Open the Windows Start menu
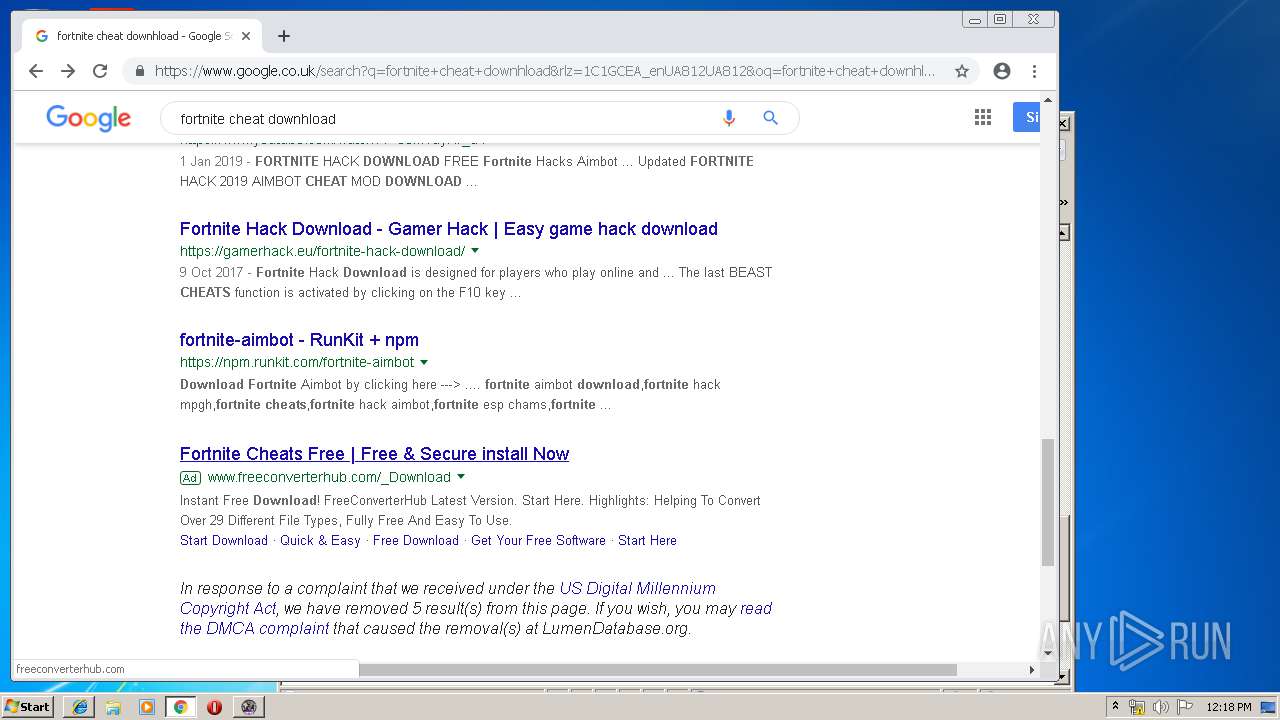The height and width of the screenshot is (720, 1280). [27, 706]
